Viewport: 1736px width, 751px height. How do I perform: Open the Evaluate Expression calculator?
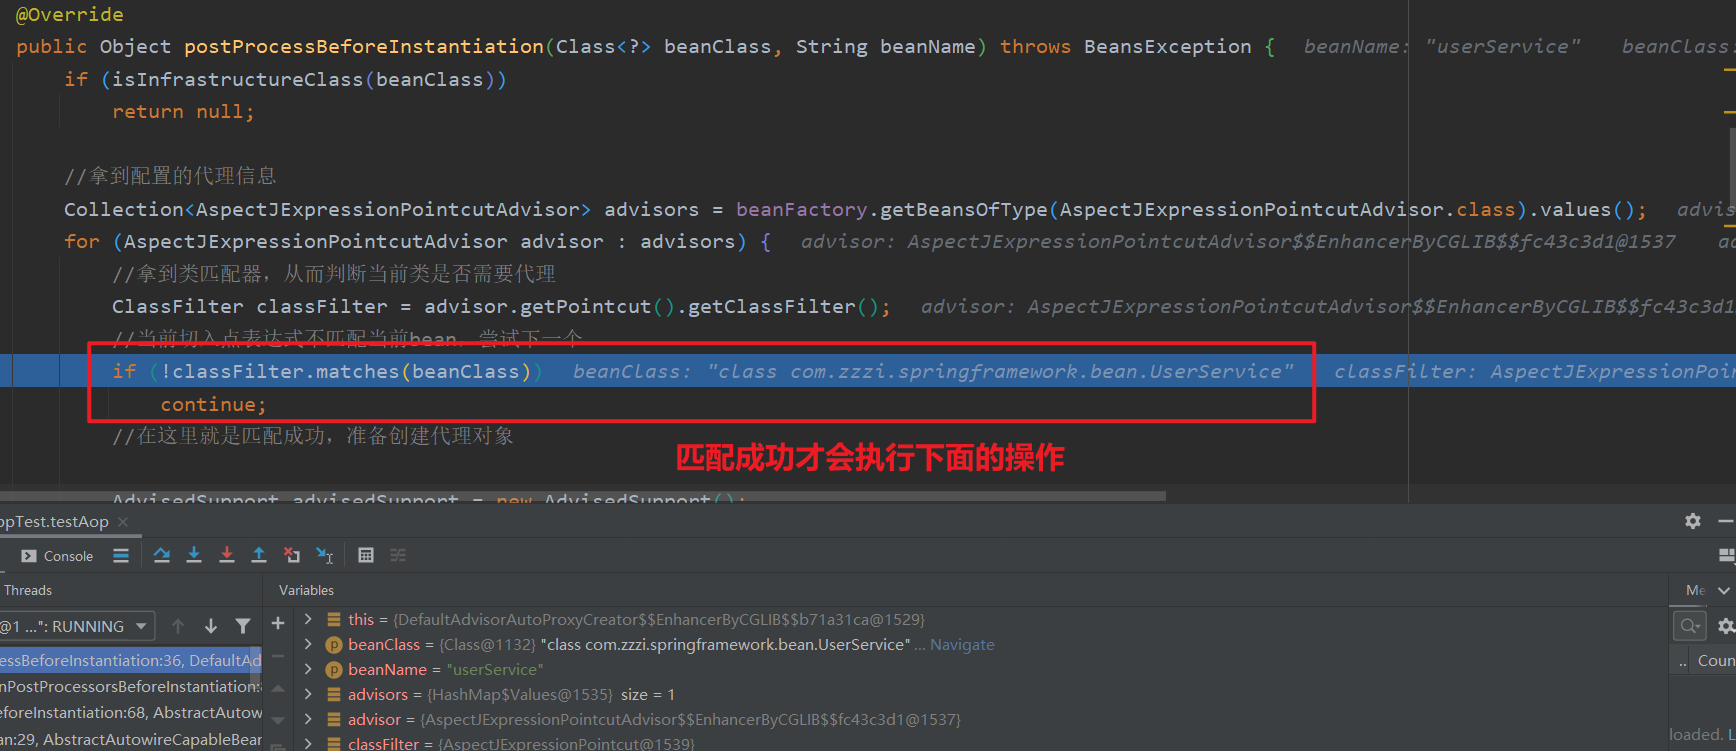tap(366, 555)
